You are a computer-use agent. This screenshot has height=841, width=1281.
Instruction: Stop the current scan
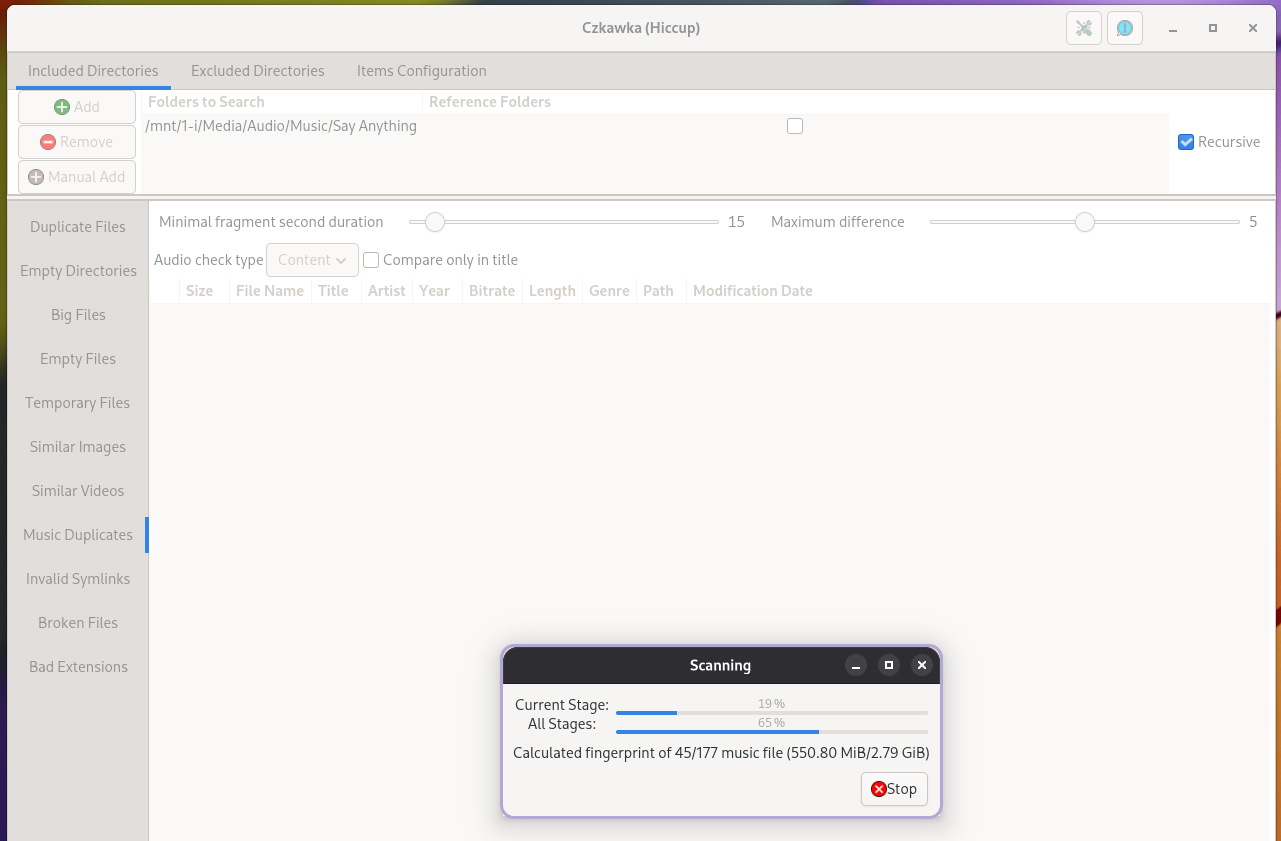(894, 789)
